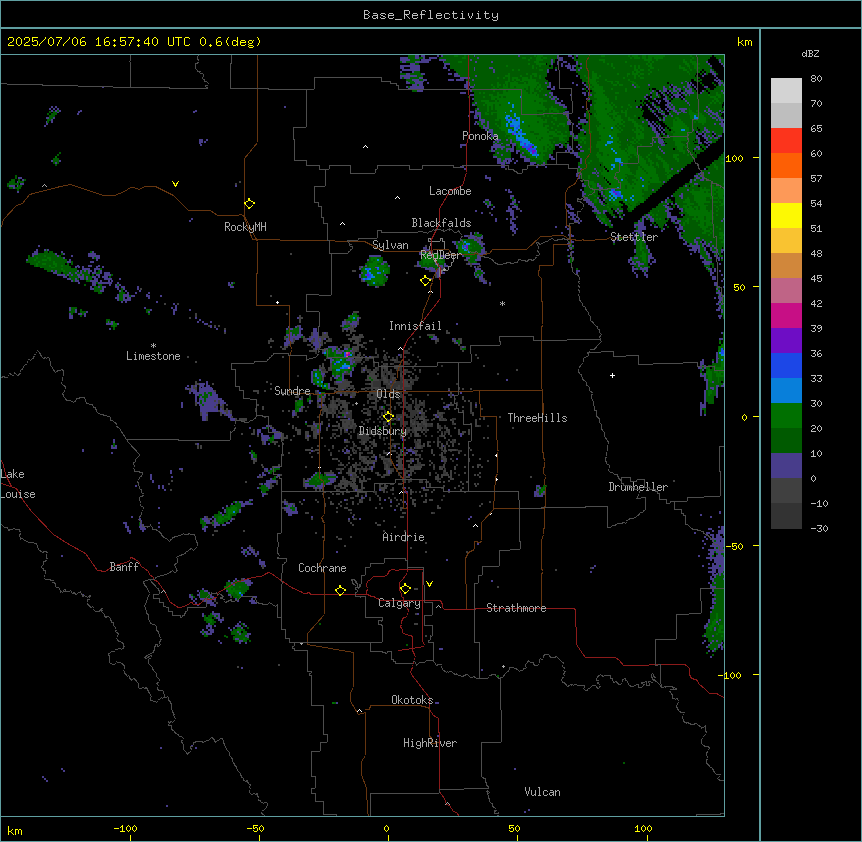Click the white star marker above Limestone
862x842 pixels.
point(153,346)
